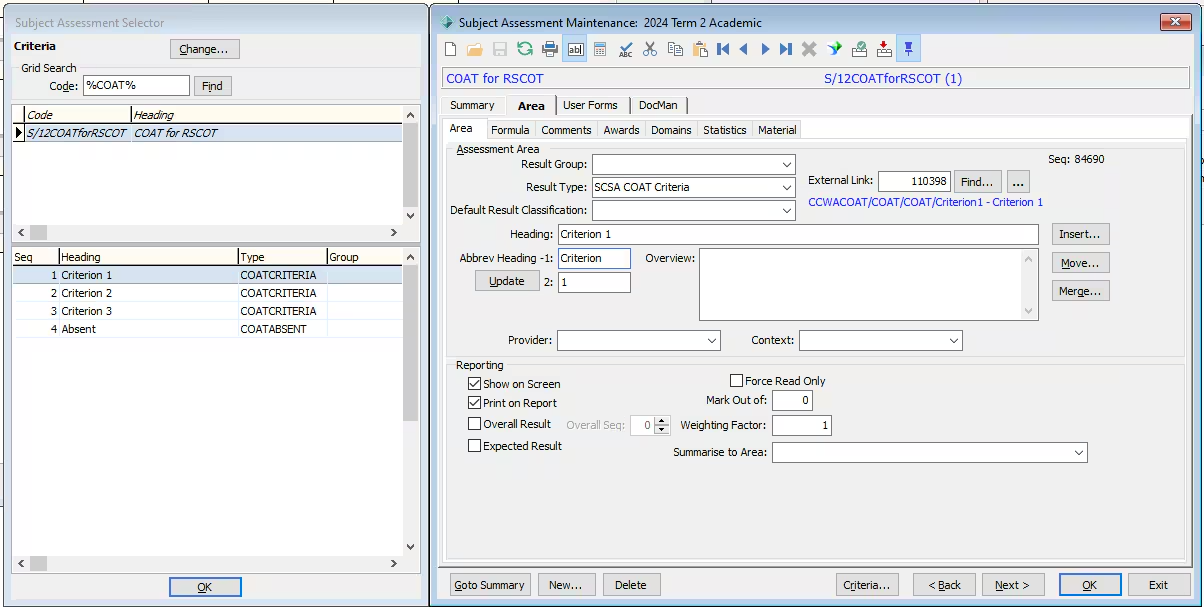The width and height of the screenshot is (1204, 607).
Task: Open the calculator icon in the toolbar
Action: click(601, 48)
